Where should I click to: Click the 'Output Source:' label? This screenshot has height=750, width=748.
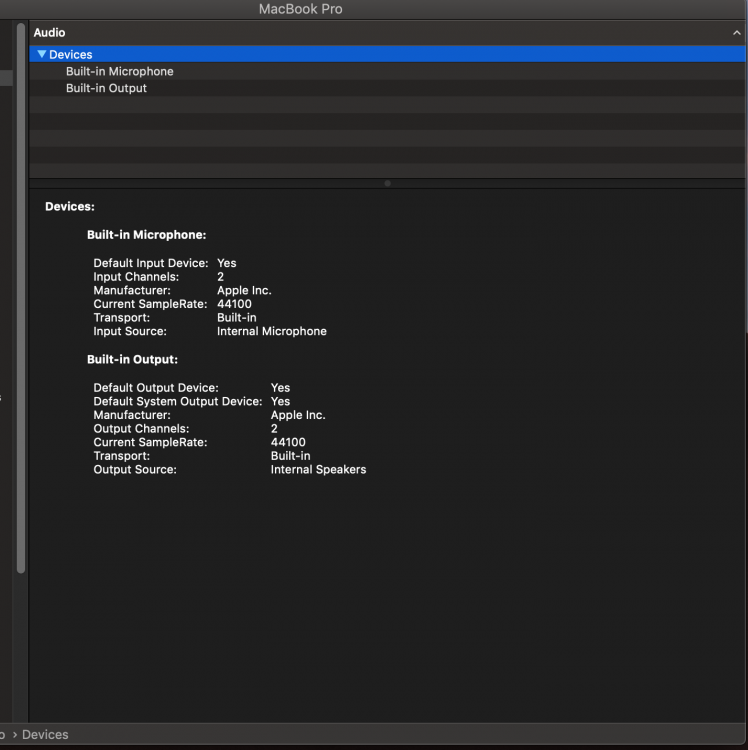pos(135,469)
